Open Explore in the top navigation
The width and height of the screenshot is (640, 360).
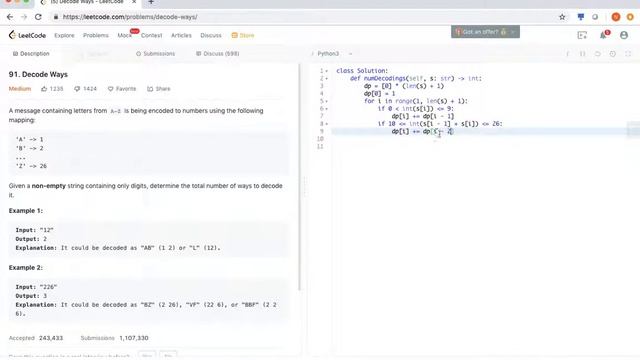[64, 36]
